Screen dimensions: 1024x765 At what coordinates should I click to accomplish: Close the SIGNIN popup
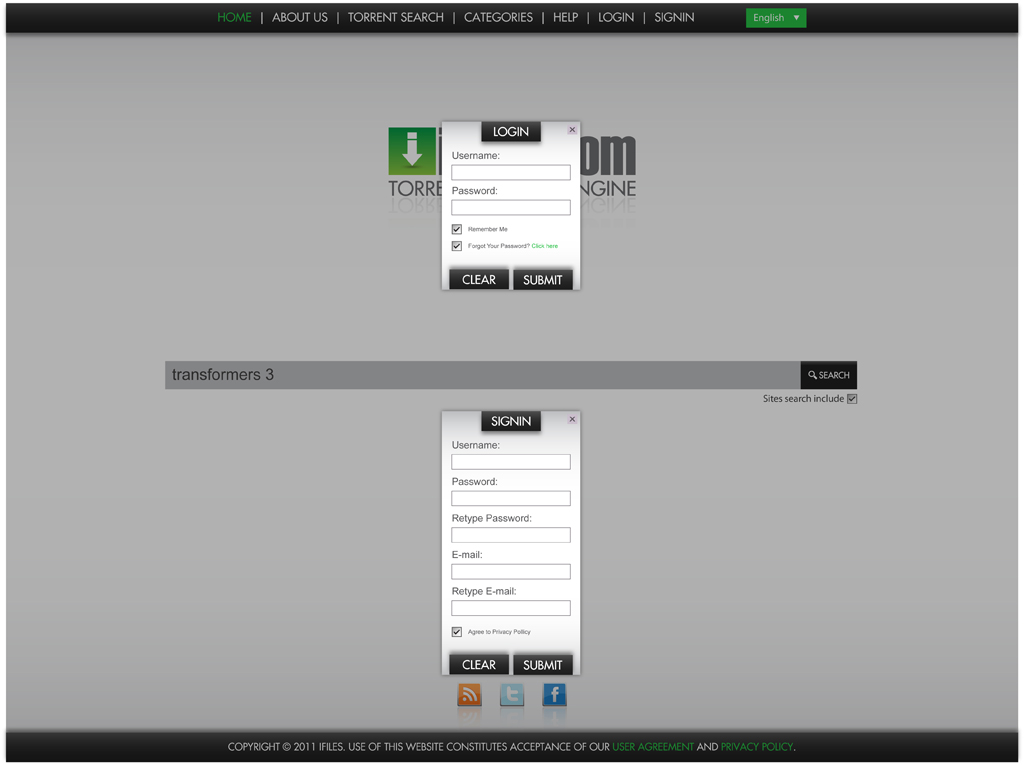571,419
